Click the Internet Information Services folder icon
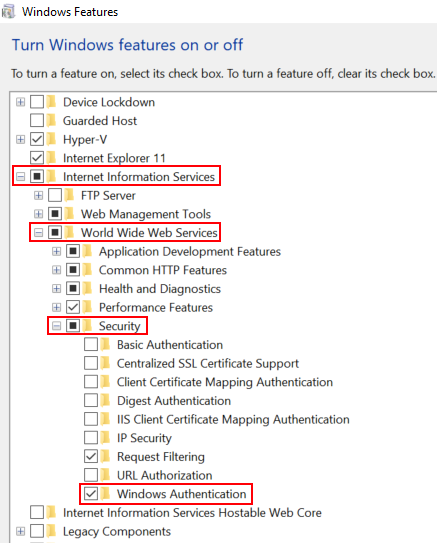This screenshot has height=543, width=437. [x=52, y=177]
